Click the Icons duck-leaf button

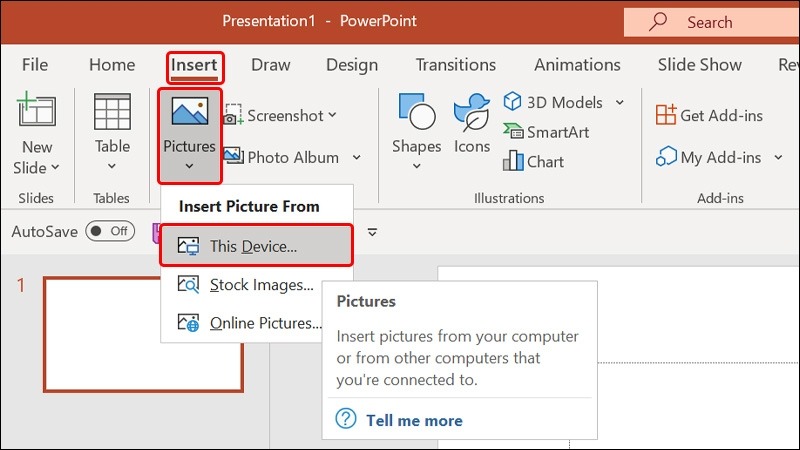(x=472, y=112)
